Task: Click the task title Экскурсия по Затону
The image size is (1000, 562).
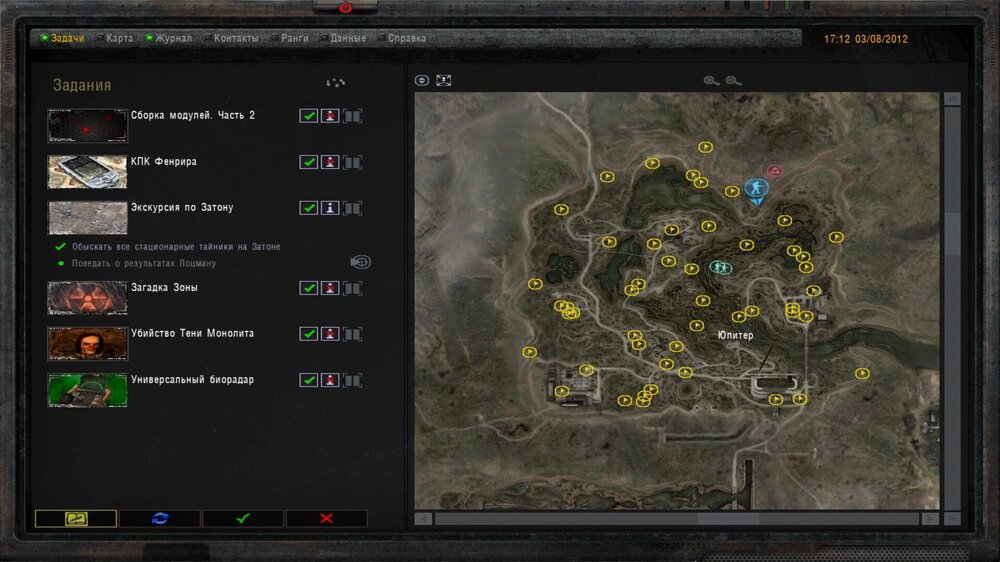Action: [182, 207]
